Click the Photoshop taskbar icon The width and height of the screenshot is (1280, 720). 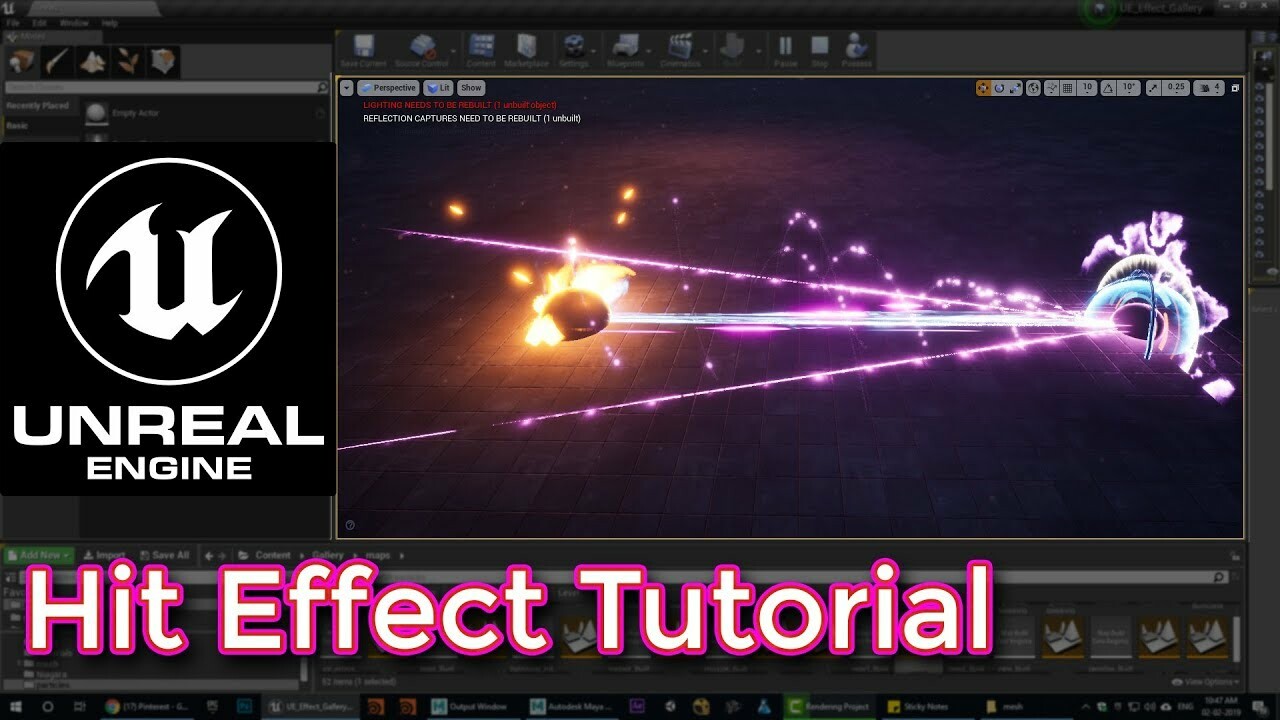point(244,706)
